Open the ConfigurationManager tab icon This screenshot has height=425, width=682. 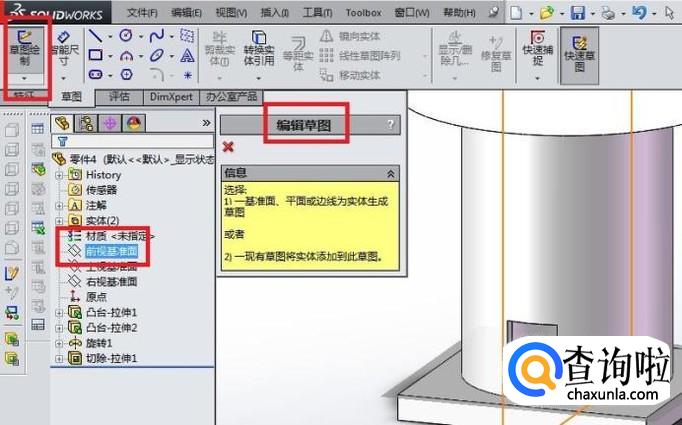[110, 124]
